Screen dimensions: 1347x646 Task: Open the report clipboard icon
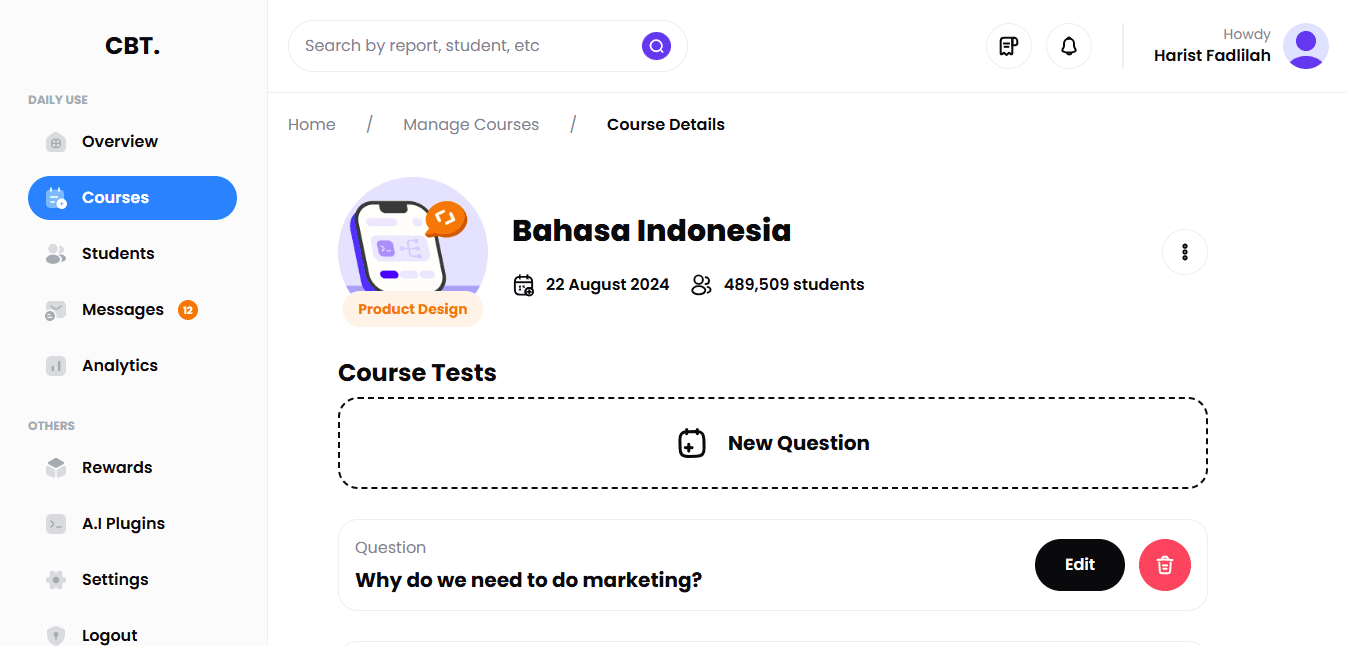coord(1008,46)
